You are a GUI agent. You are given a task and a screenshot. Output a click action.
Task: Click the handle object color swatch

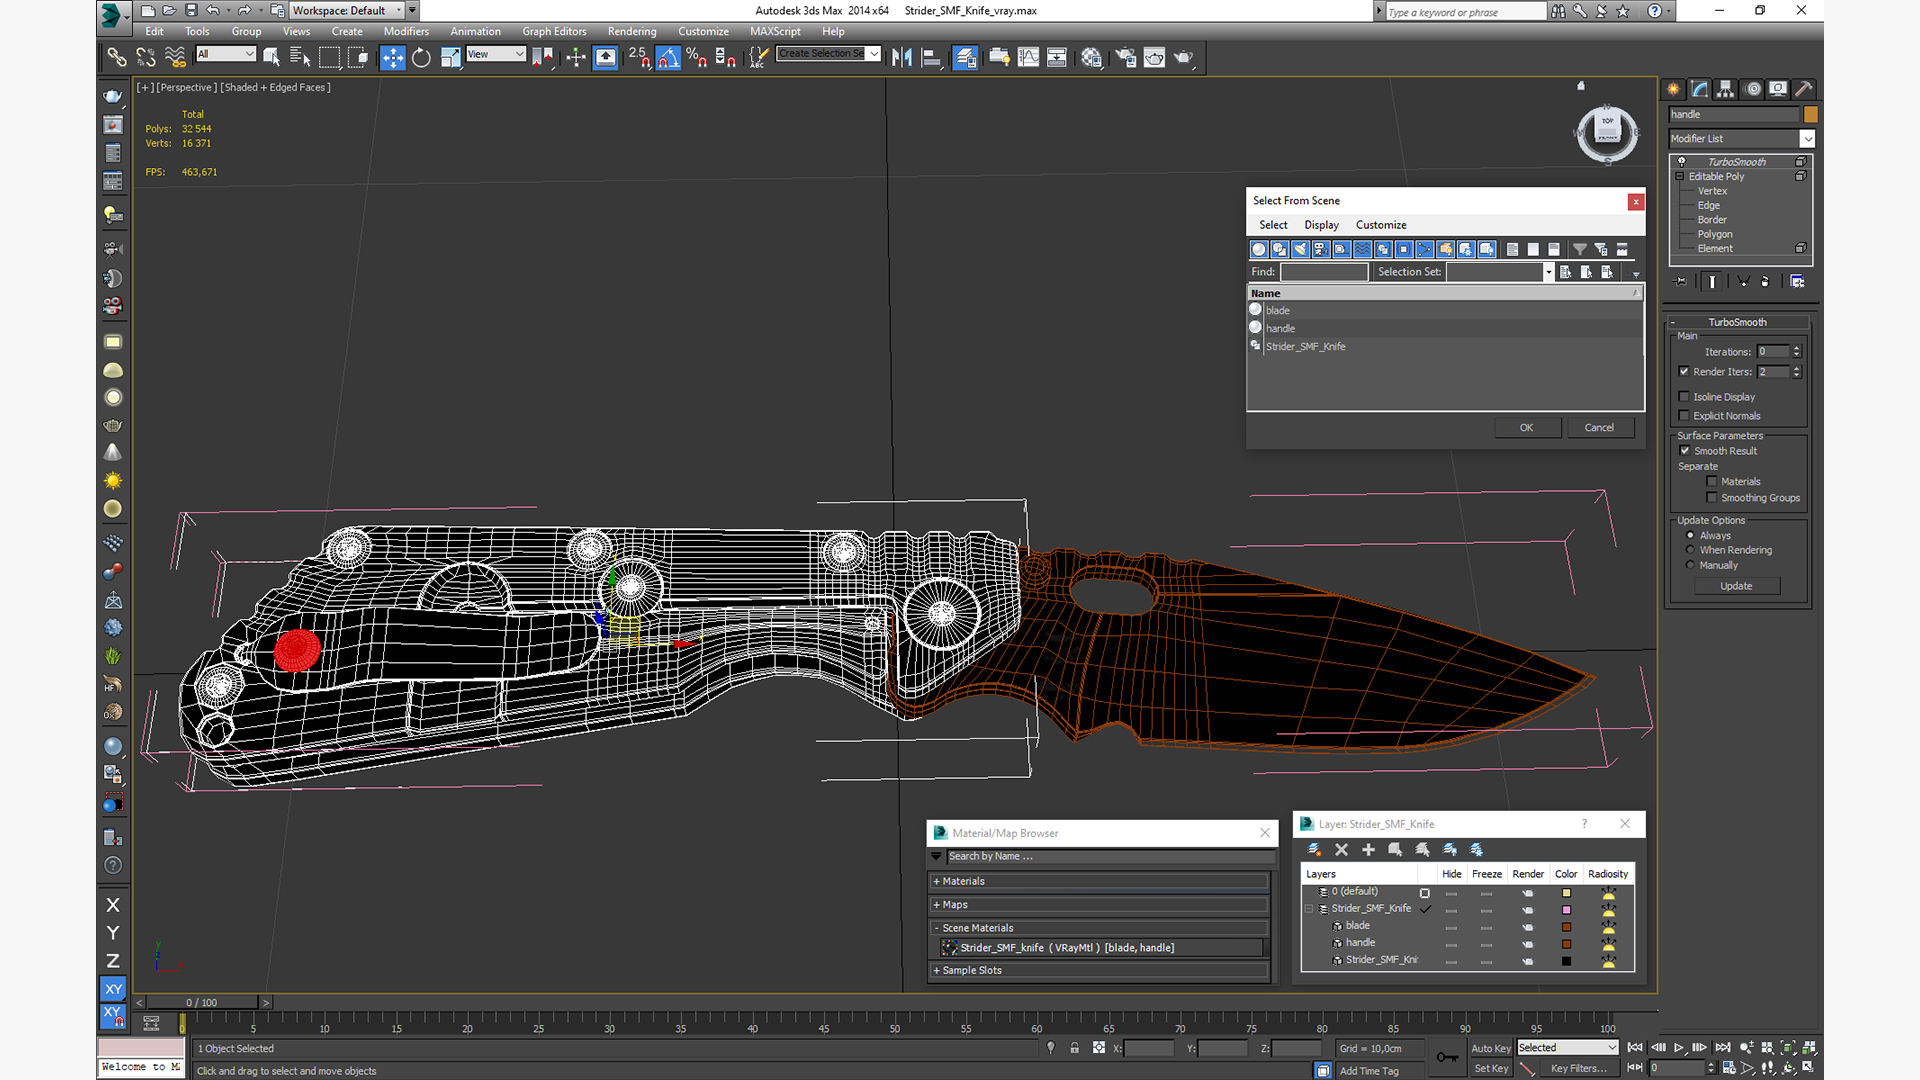[1811, 115]
